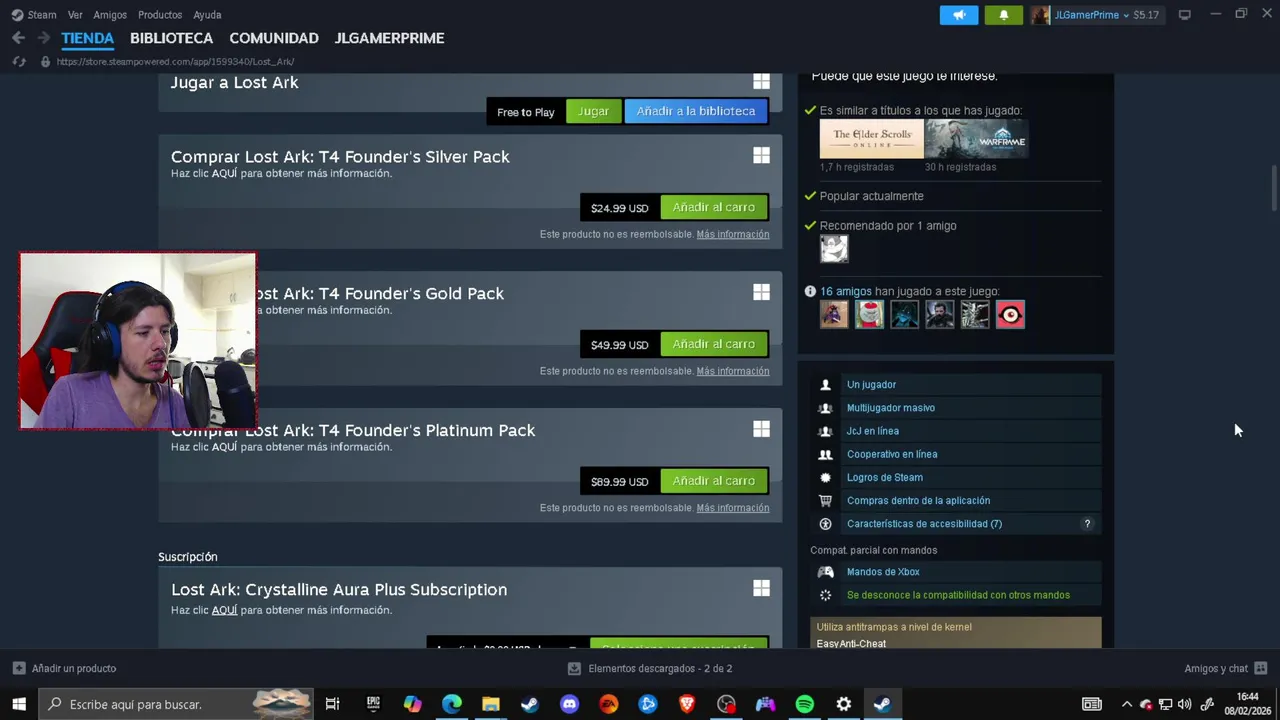Open Discord from the taskbar
The width and height of the screenshot is (1280, 720).
[x=569, y=704]
